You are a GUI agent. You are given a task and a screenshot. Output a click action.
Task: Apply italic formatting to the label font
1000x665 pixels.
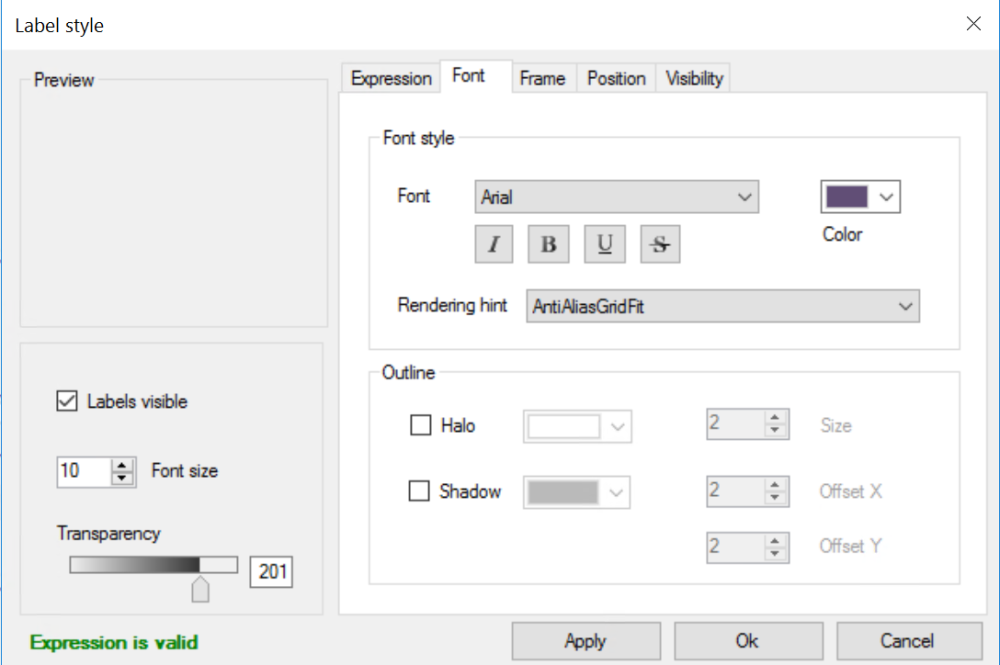point(493,243)
